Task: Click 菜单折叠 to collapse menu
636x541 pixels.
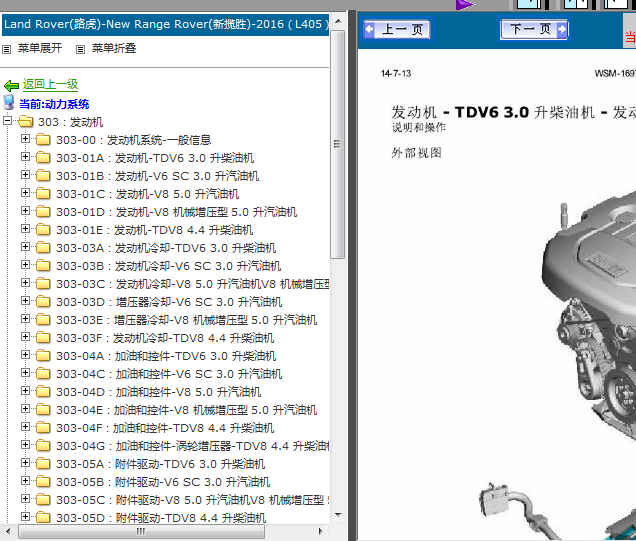Action: 114,49
